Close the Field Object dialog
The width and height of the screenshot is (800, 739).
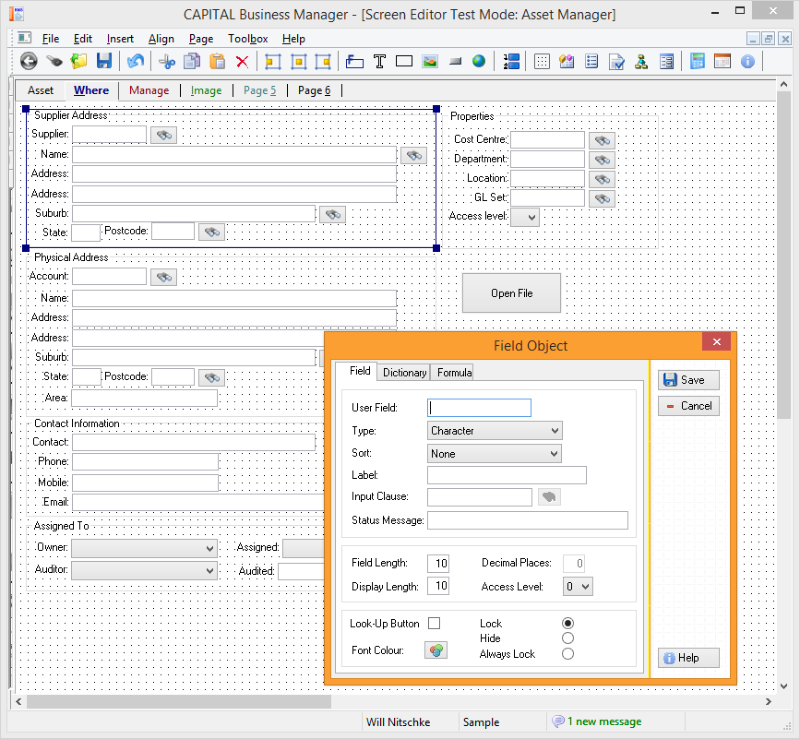(x=716, y=341)
